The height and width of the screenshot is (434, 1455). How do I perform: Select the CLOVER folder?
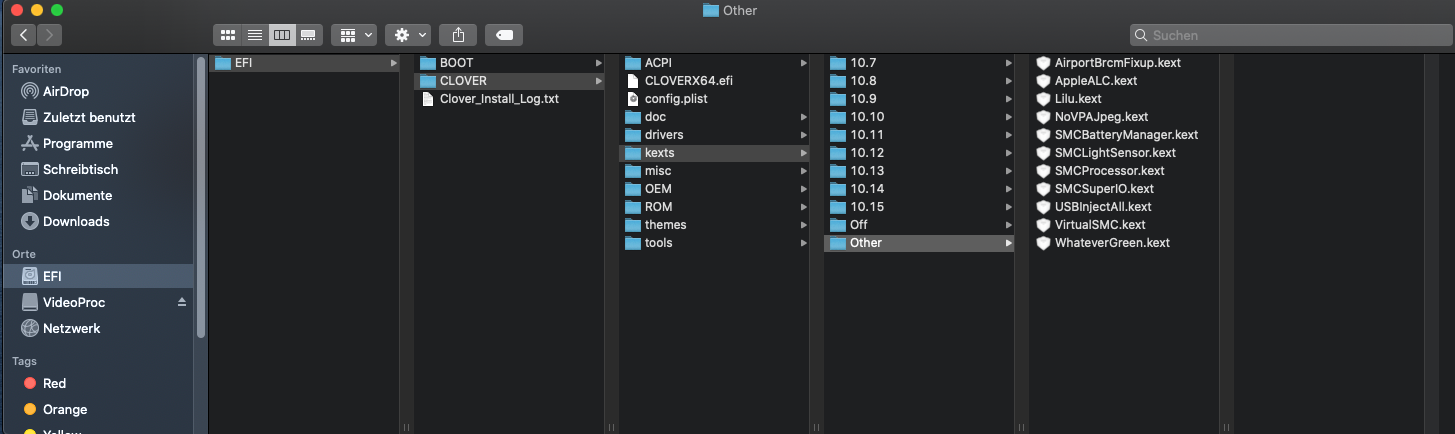point(509,81)
